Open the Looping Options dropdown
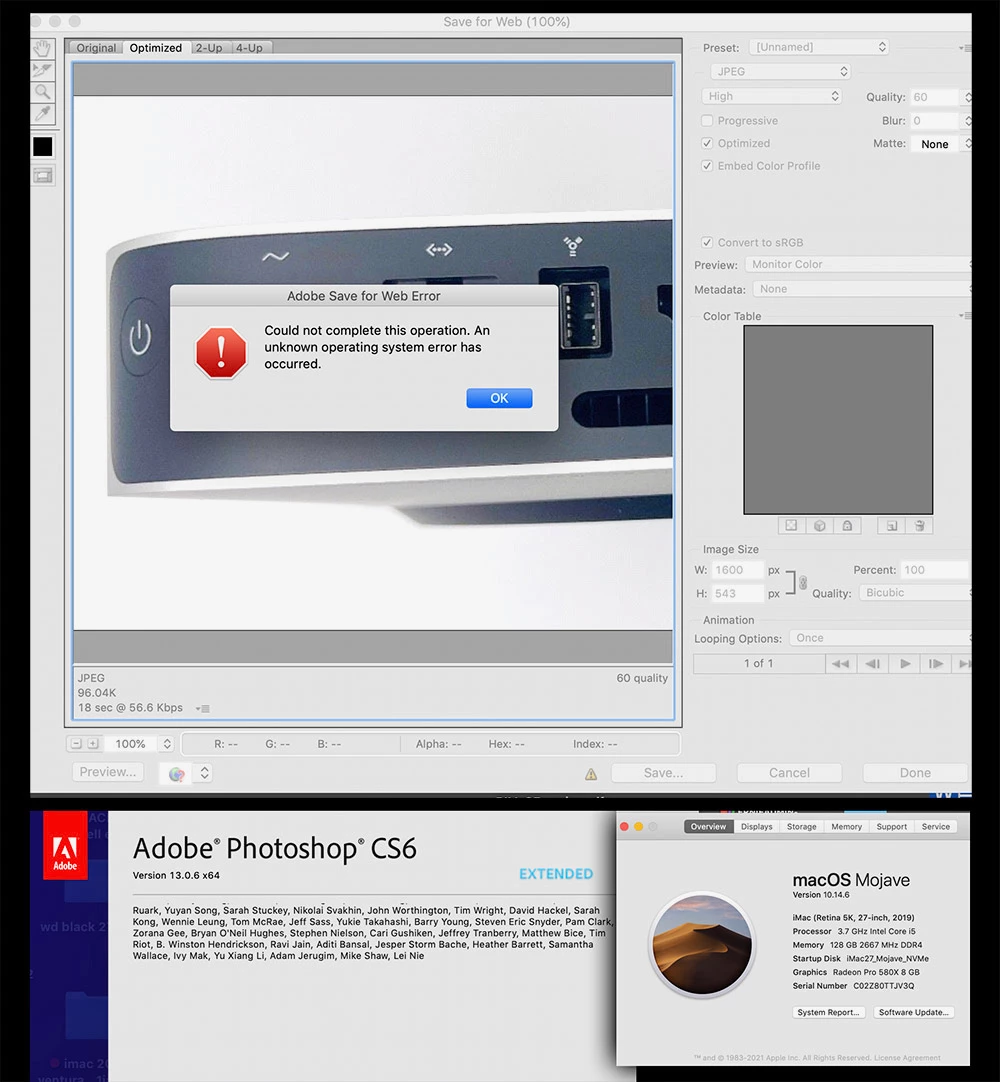The width and height of the screenshot is (1000, 1082). tap(880, 638)
